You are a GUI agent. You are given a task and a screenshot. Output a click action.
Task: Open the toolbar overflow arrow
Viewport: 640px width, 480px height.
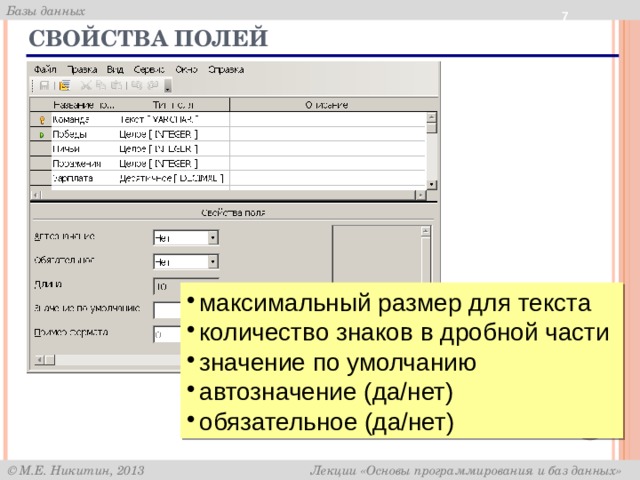click(168, 86)
